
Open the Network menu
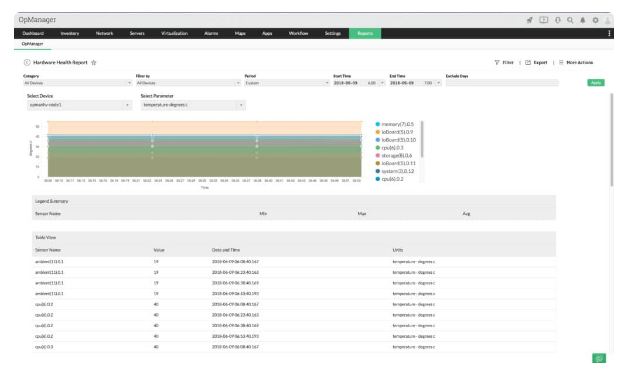coord(104,33)
